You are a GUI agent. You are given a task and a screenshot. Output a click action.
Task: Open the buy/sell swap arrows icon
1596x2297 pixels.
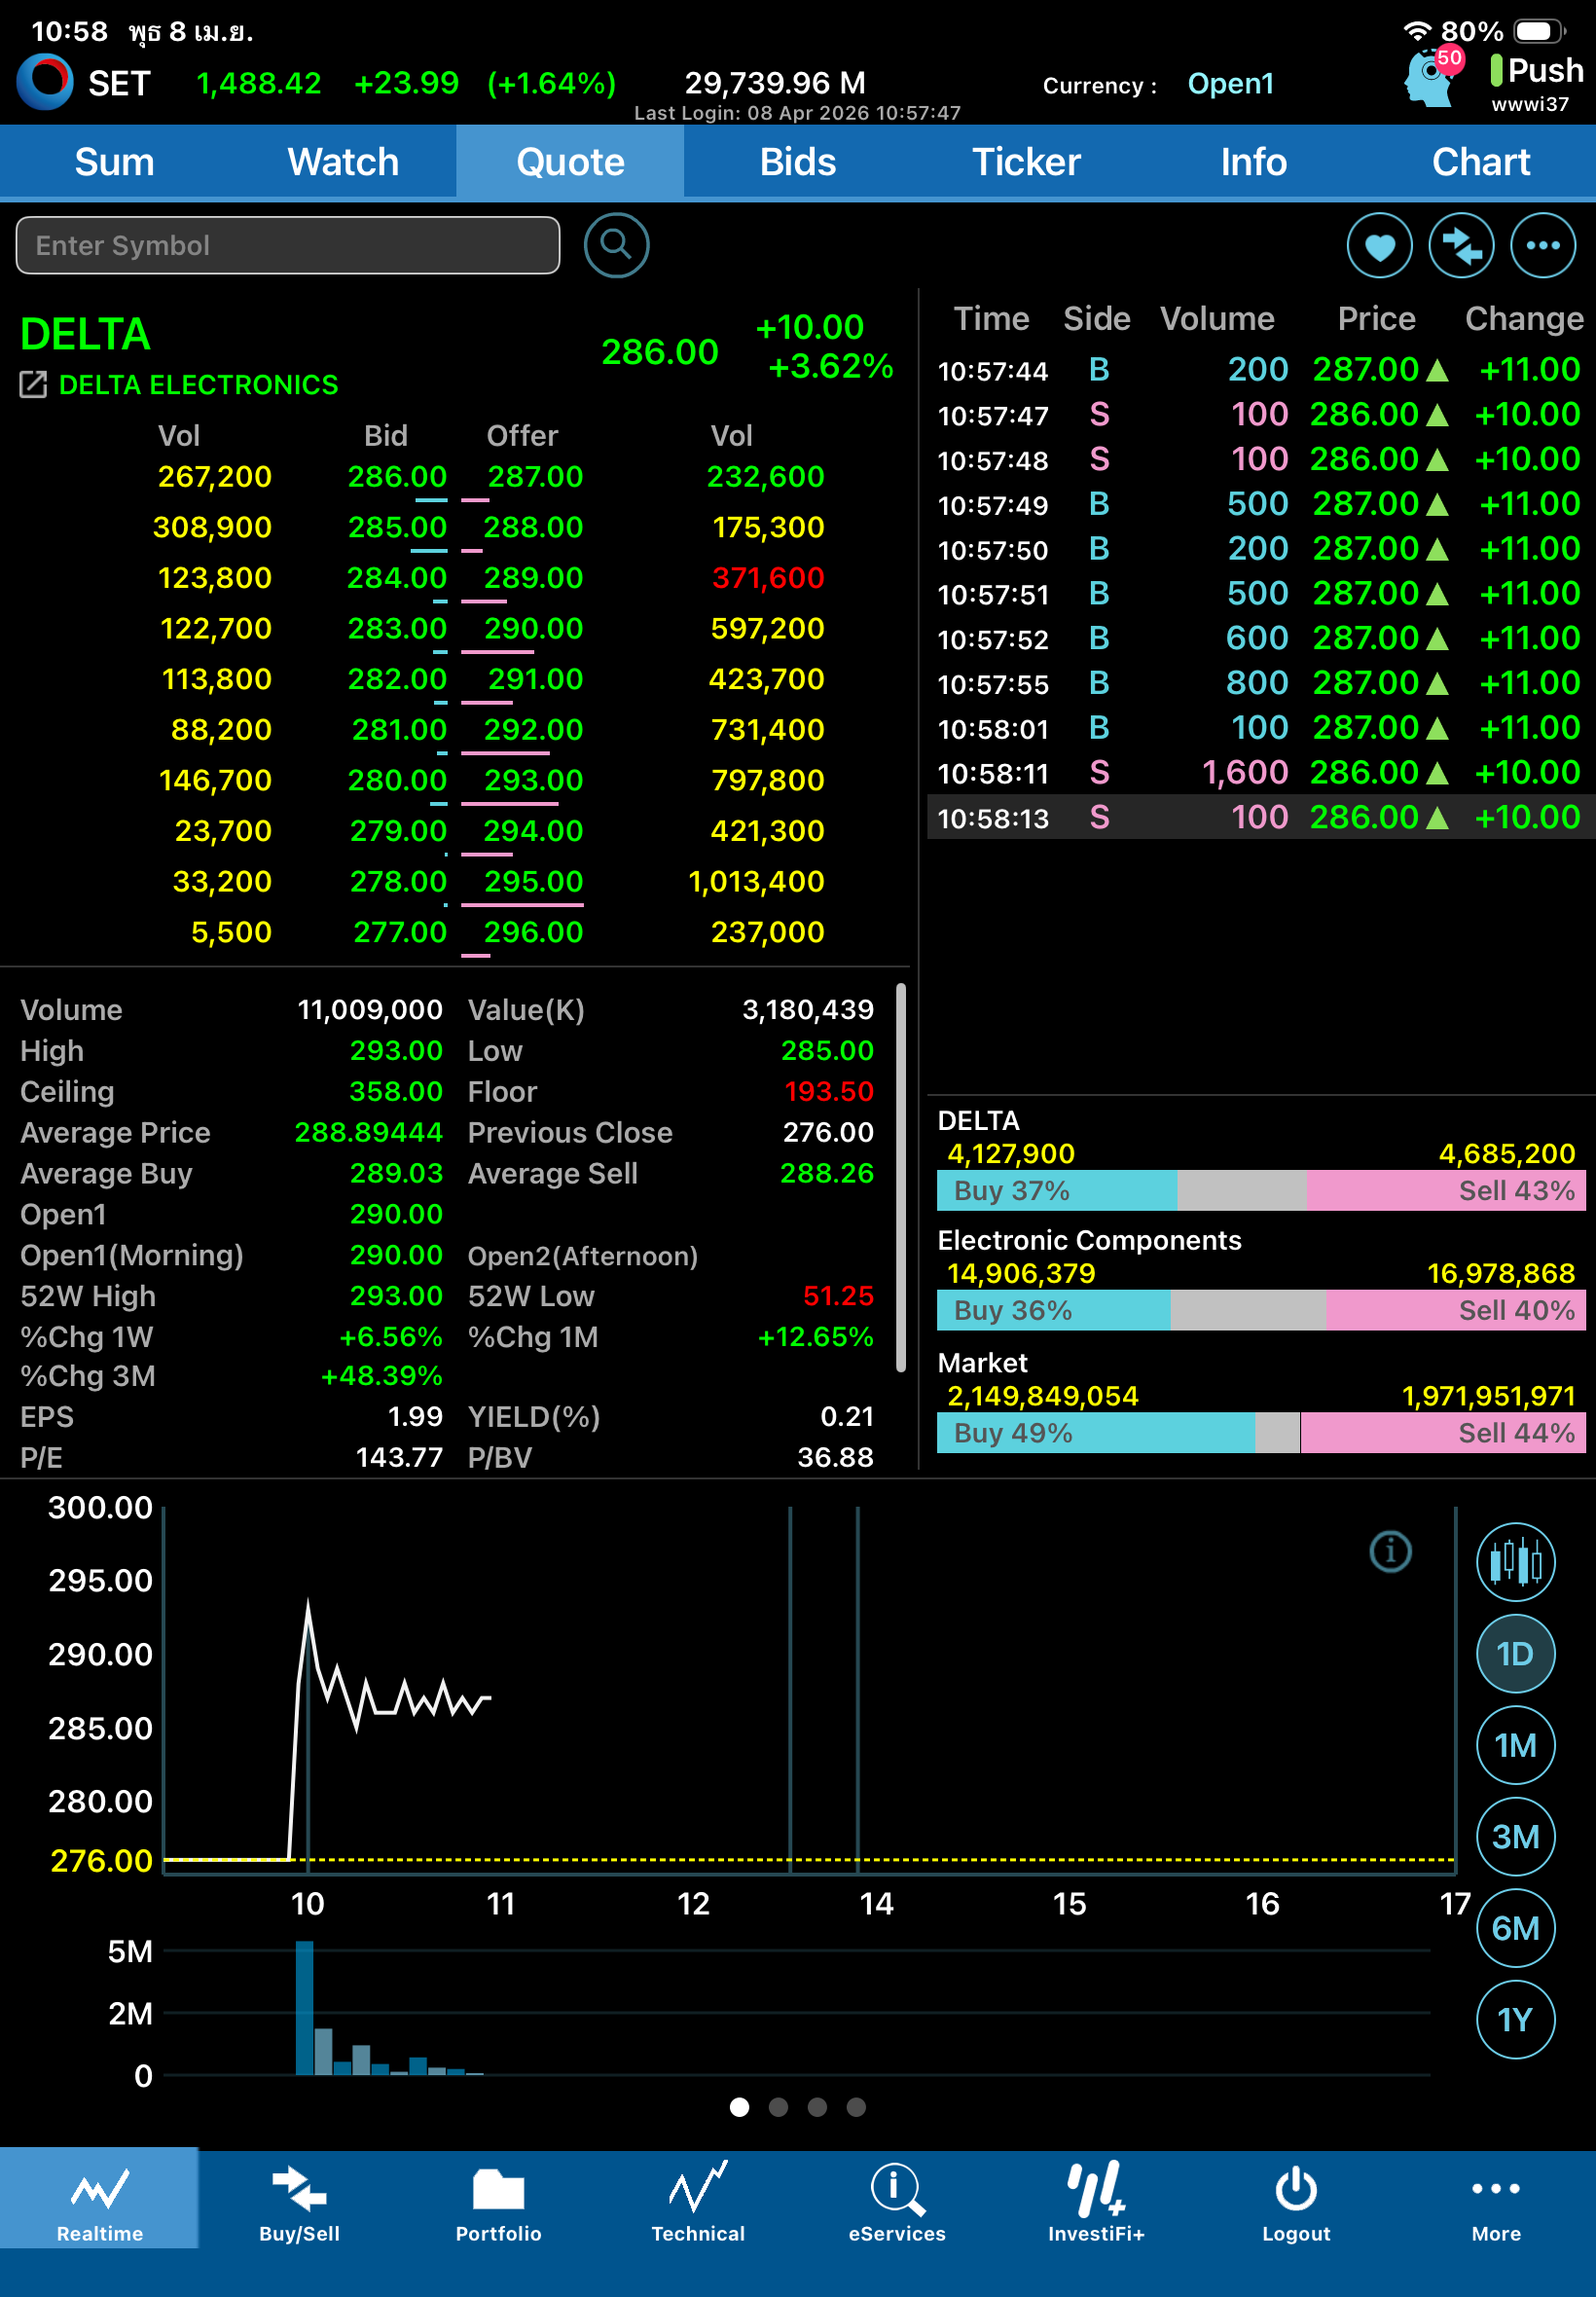[1461, 245]
